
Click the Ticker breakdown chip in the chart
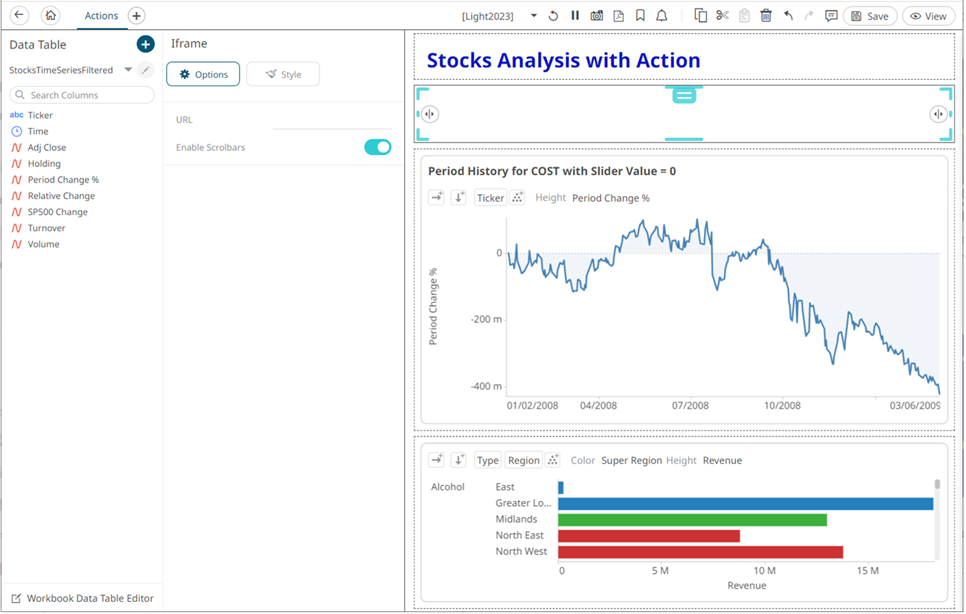click(490, 198)
